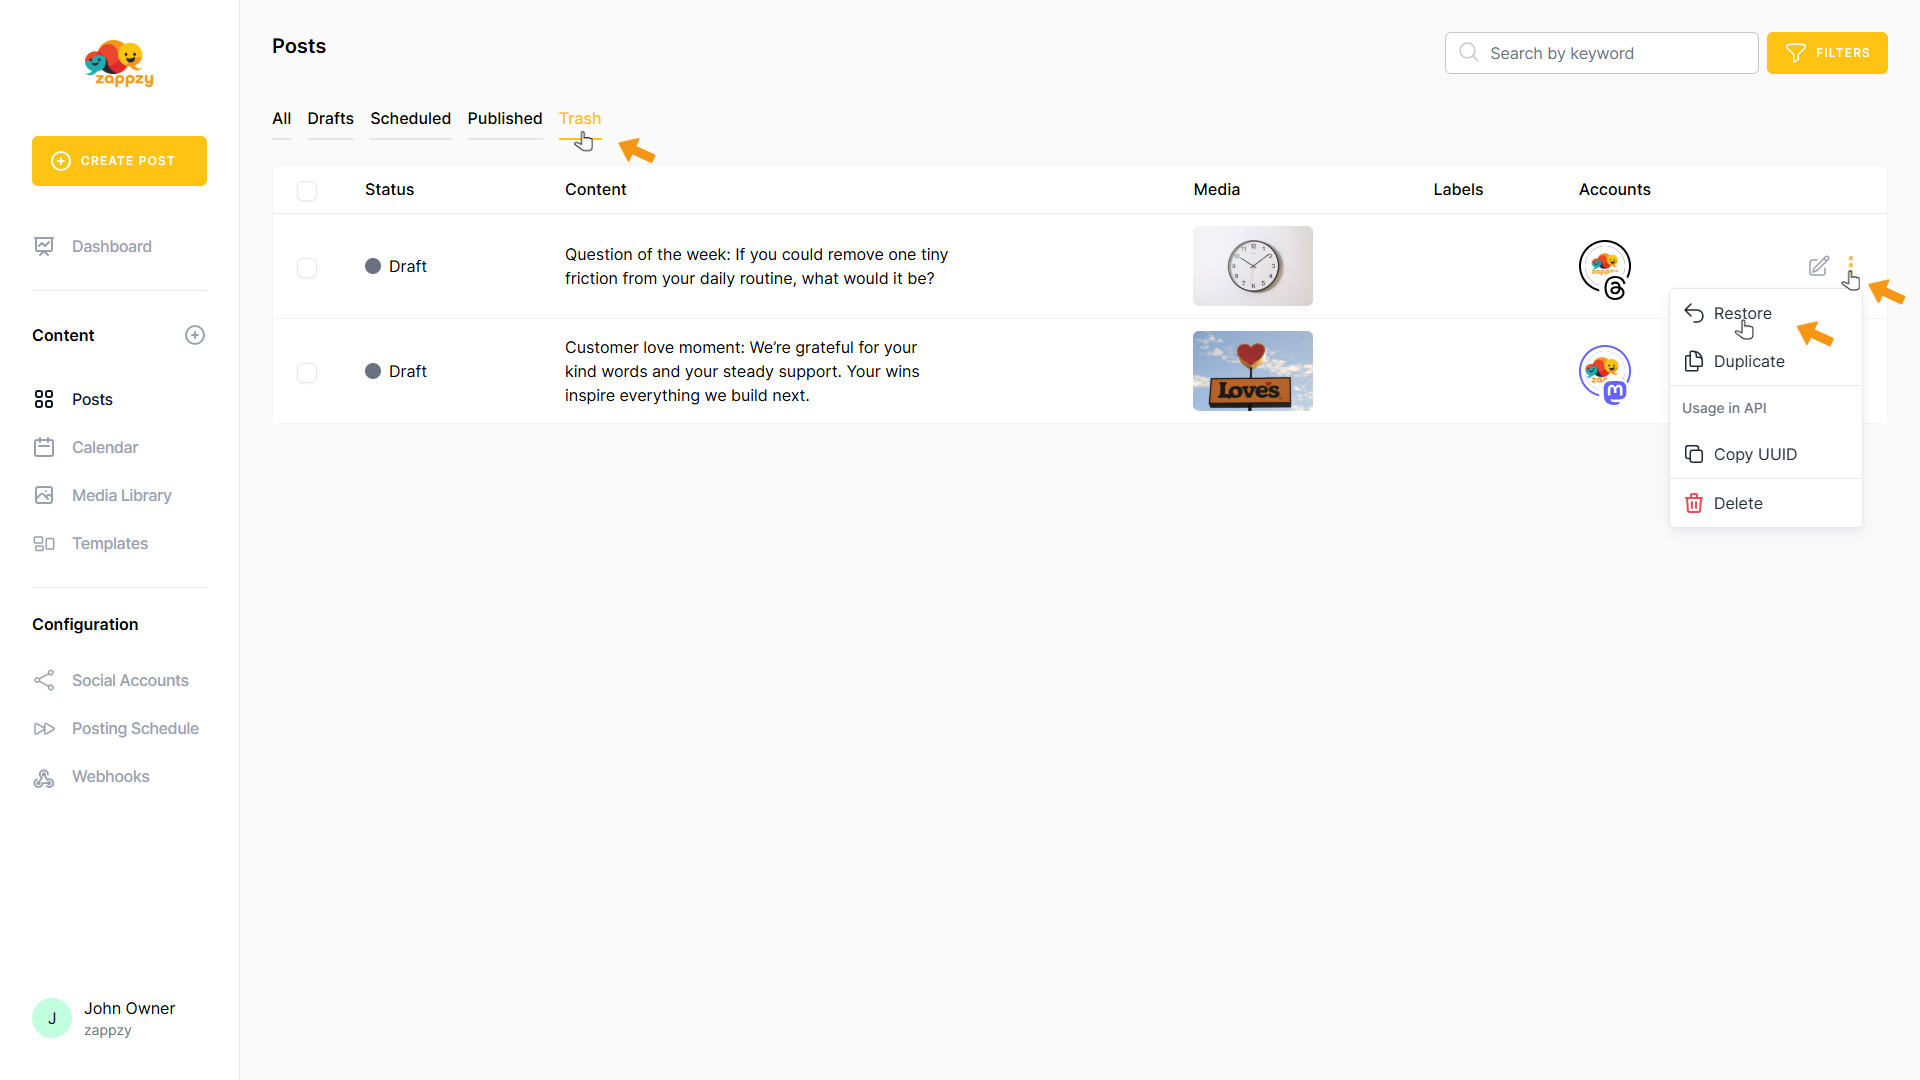
Task: Toggle the select-all posts checkbox
Action: pos(307,190)
